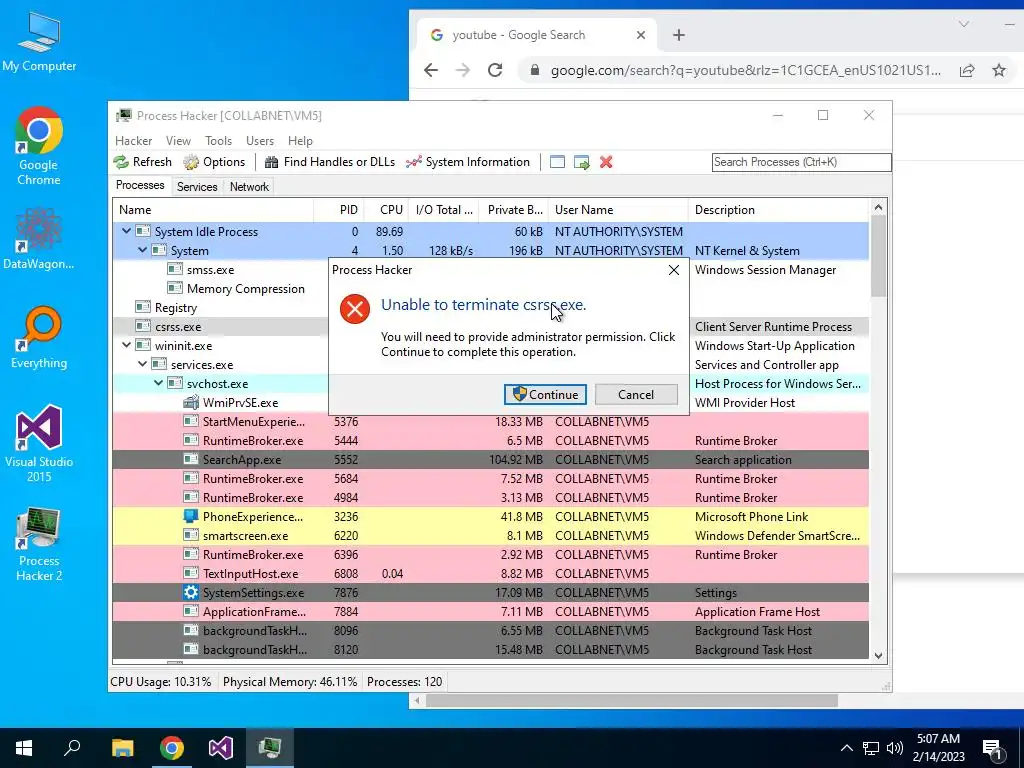The height and width of the screenshot is (768, 1024).
Task: Open the Tools menu
Action: (x=218, y=141)
